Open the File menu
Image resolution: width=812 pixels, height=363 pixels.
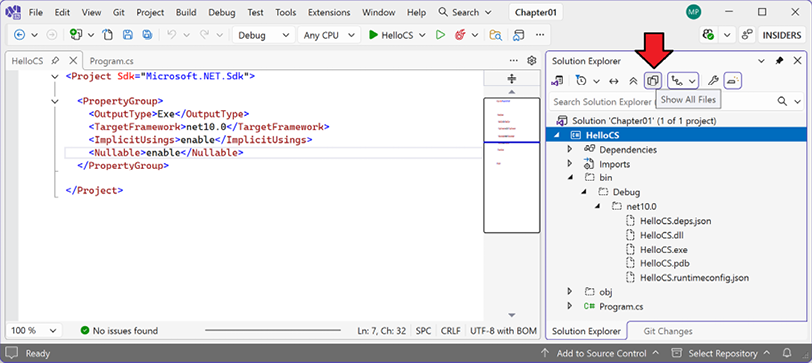click(x=36, y=12)
